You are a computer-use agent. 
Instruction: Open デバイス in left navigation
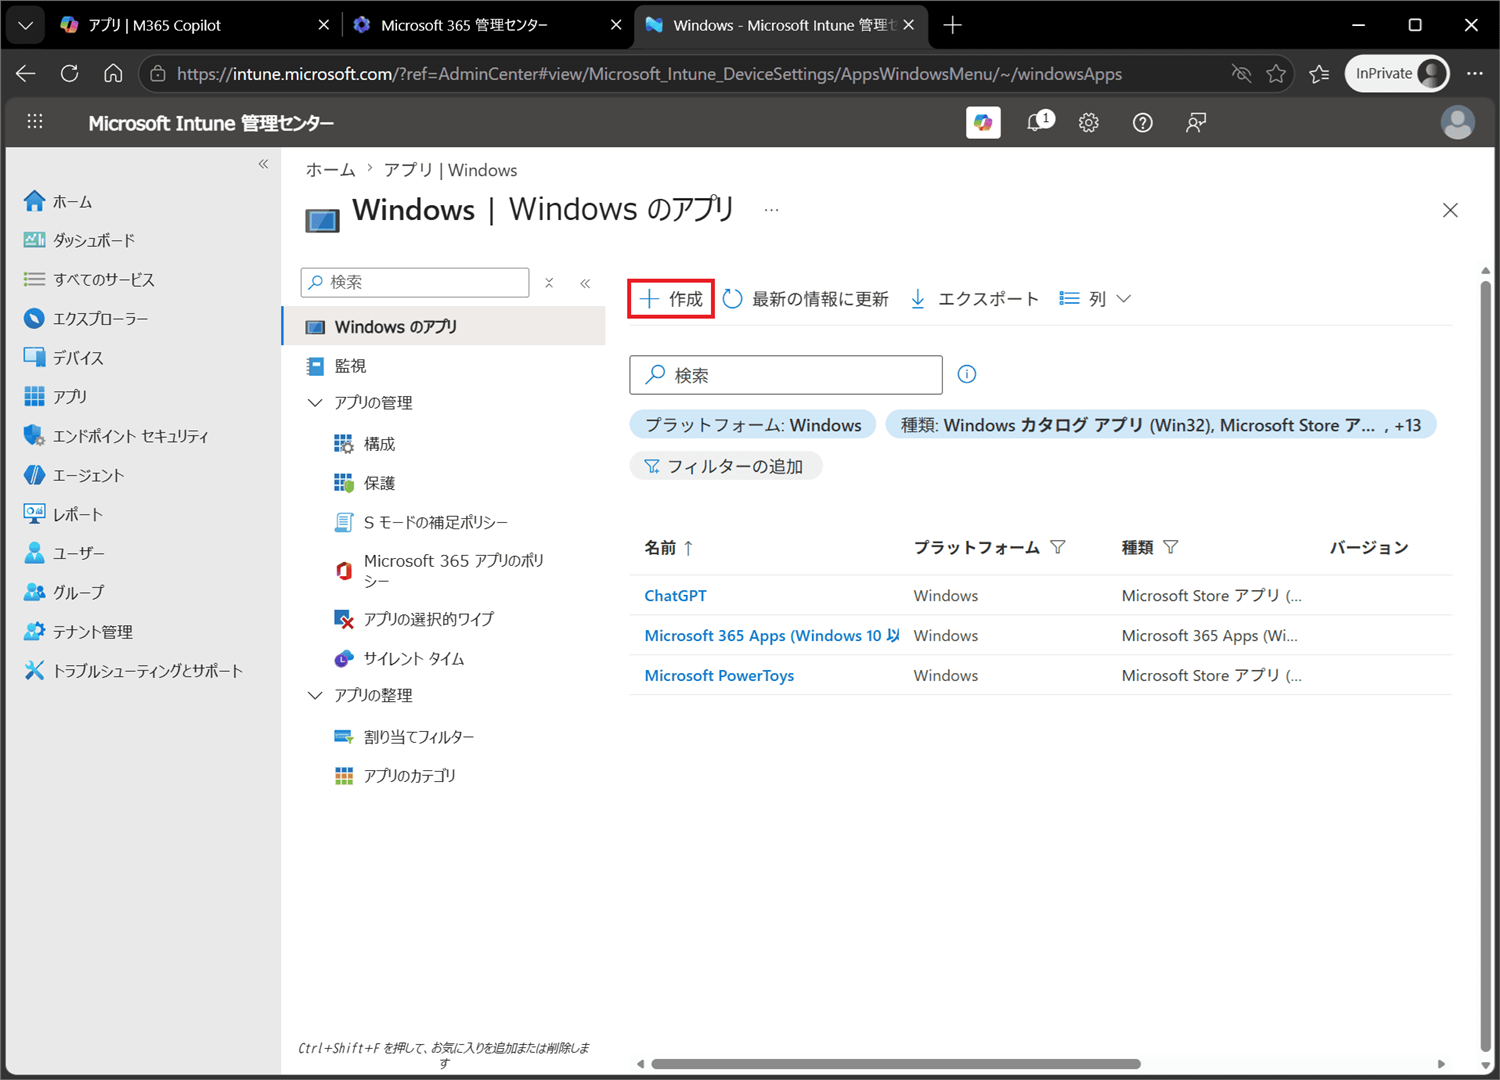click(x=64, y=357)
